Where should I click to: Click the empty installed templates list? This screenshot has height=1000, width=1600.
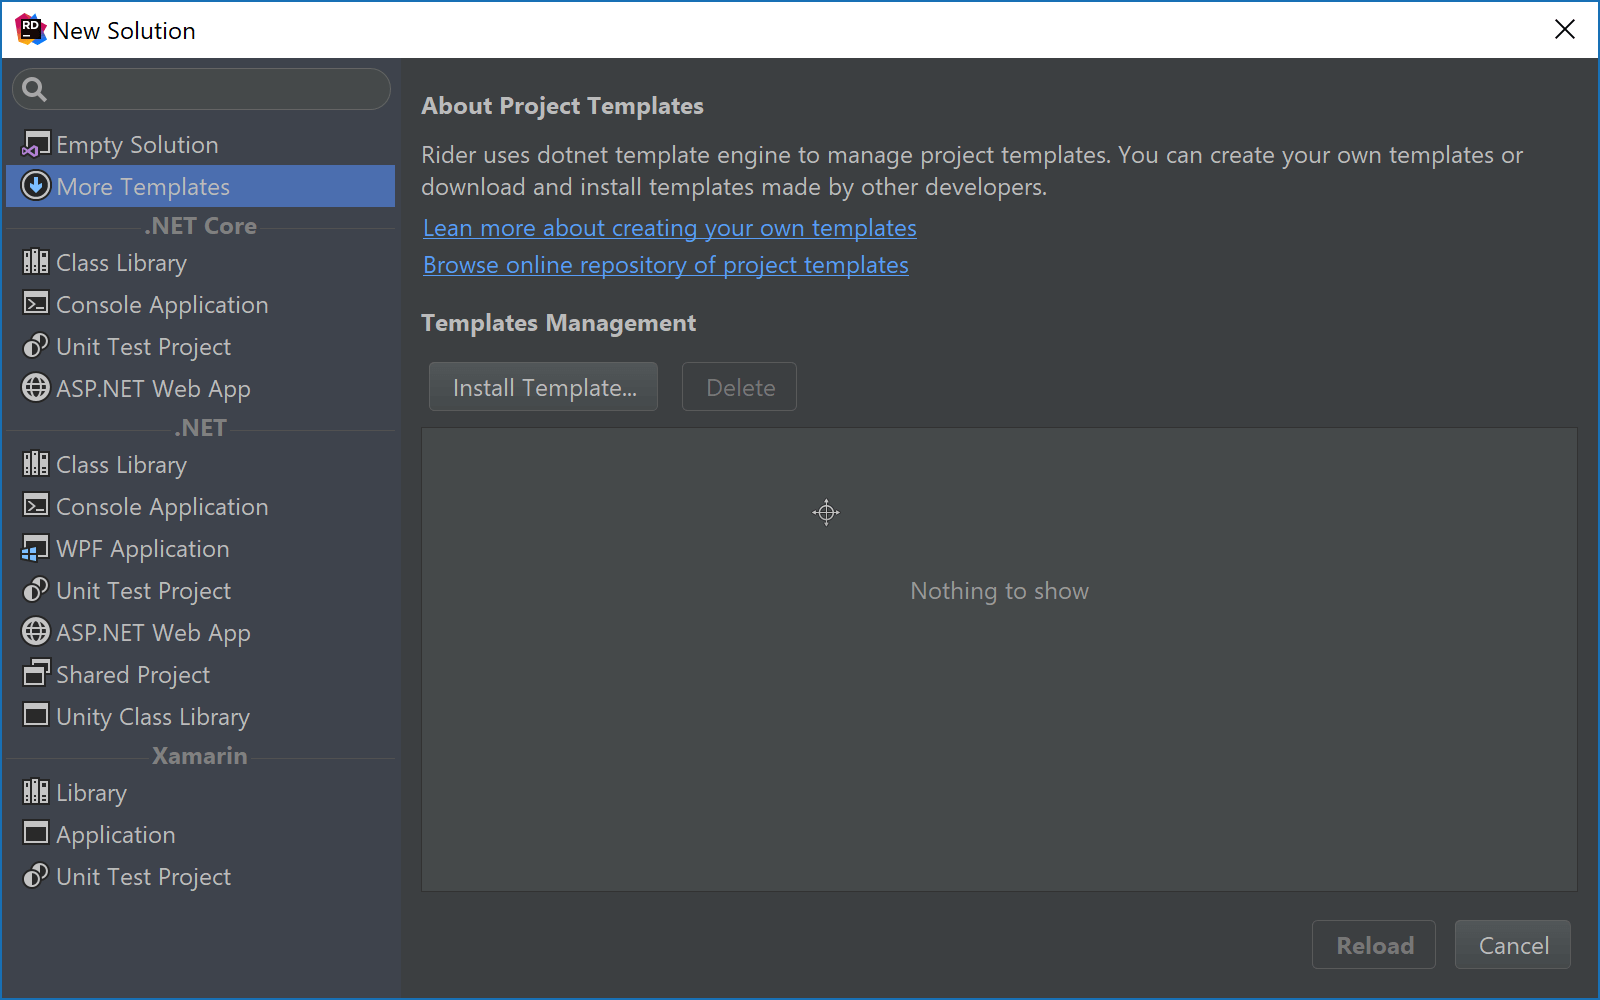pyautogui.click(x=999, y=660)
